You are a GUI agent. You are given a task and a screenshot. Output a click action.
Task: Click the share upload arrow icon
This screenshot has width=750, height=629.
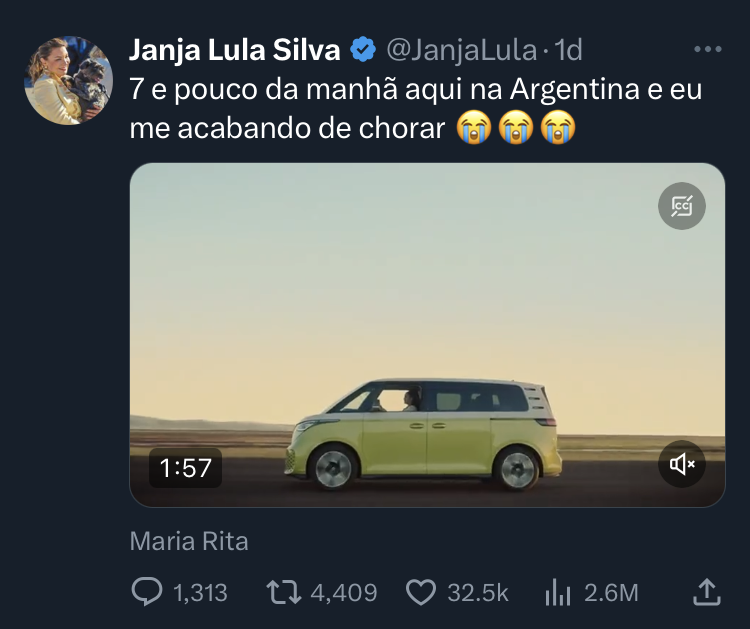tap(706, 592)
